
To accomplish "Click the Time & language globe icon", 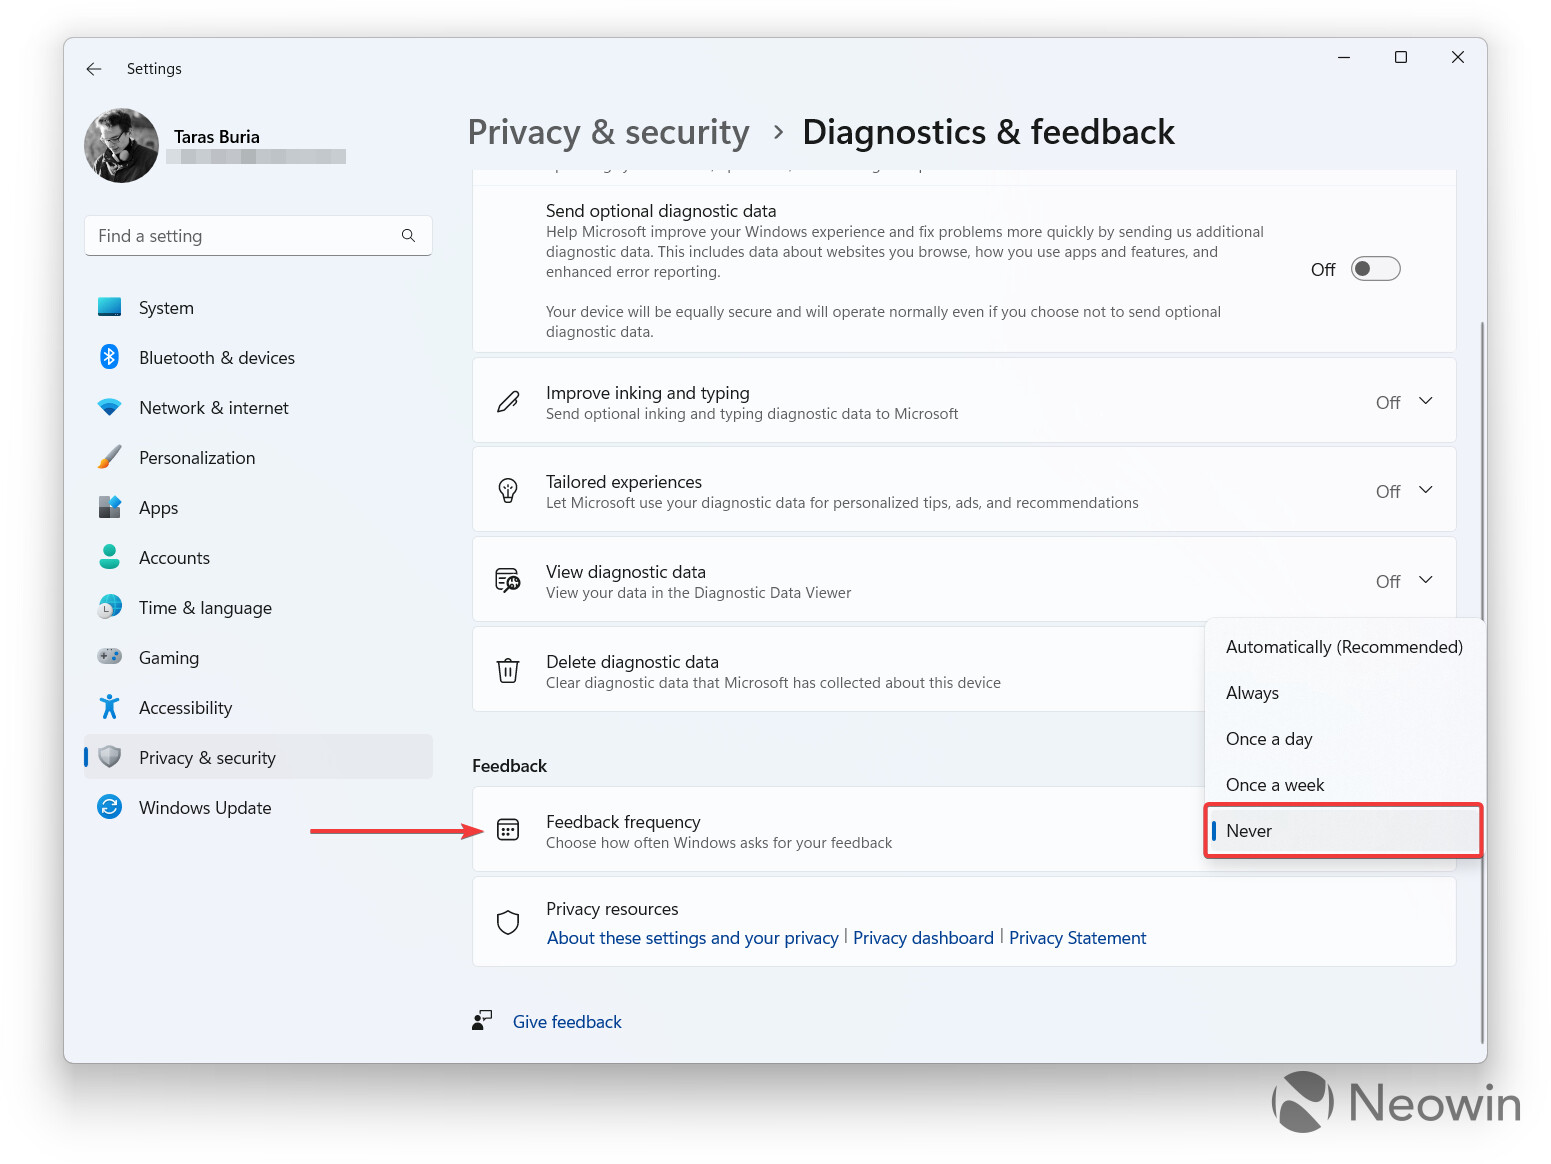I will (x=110, y=607).
